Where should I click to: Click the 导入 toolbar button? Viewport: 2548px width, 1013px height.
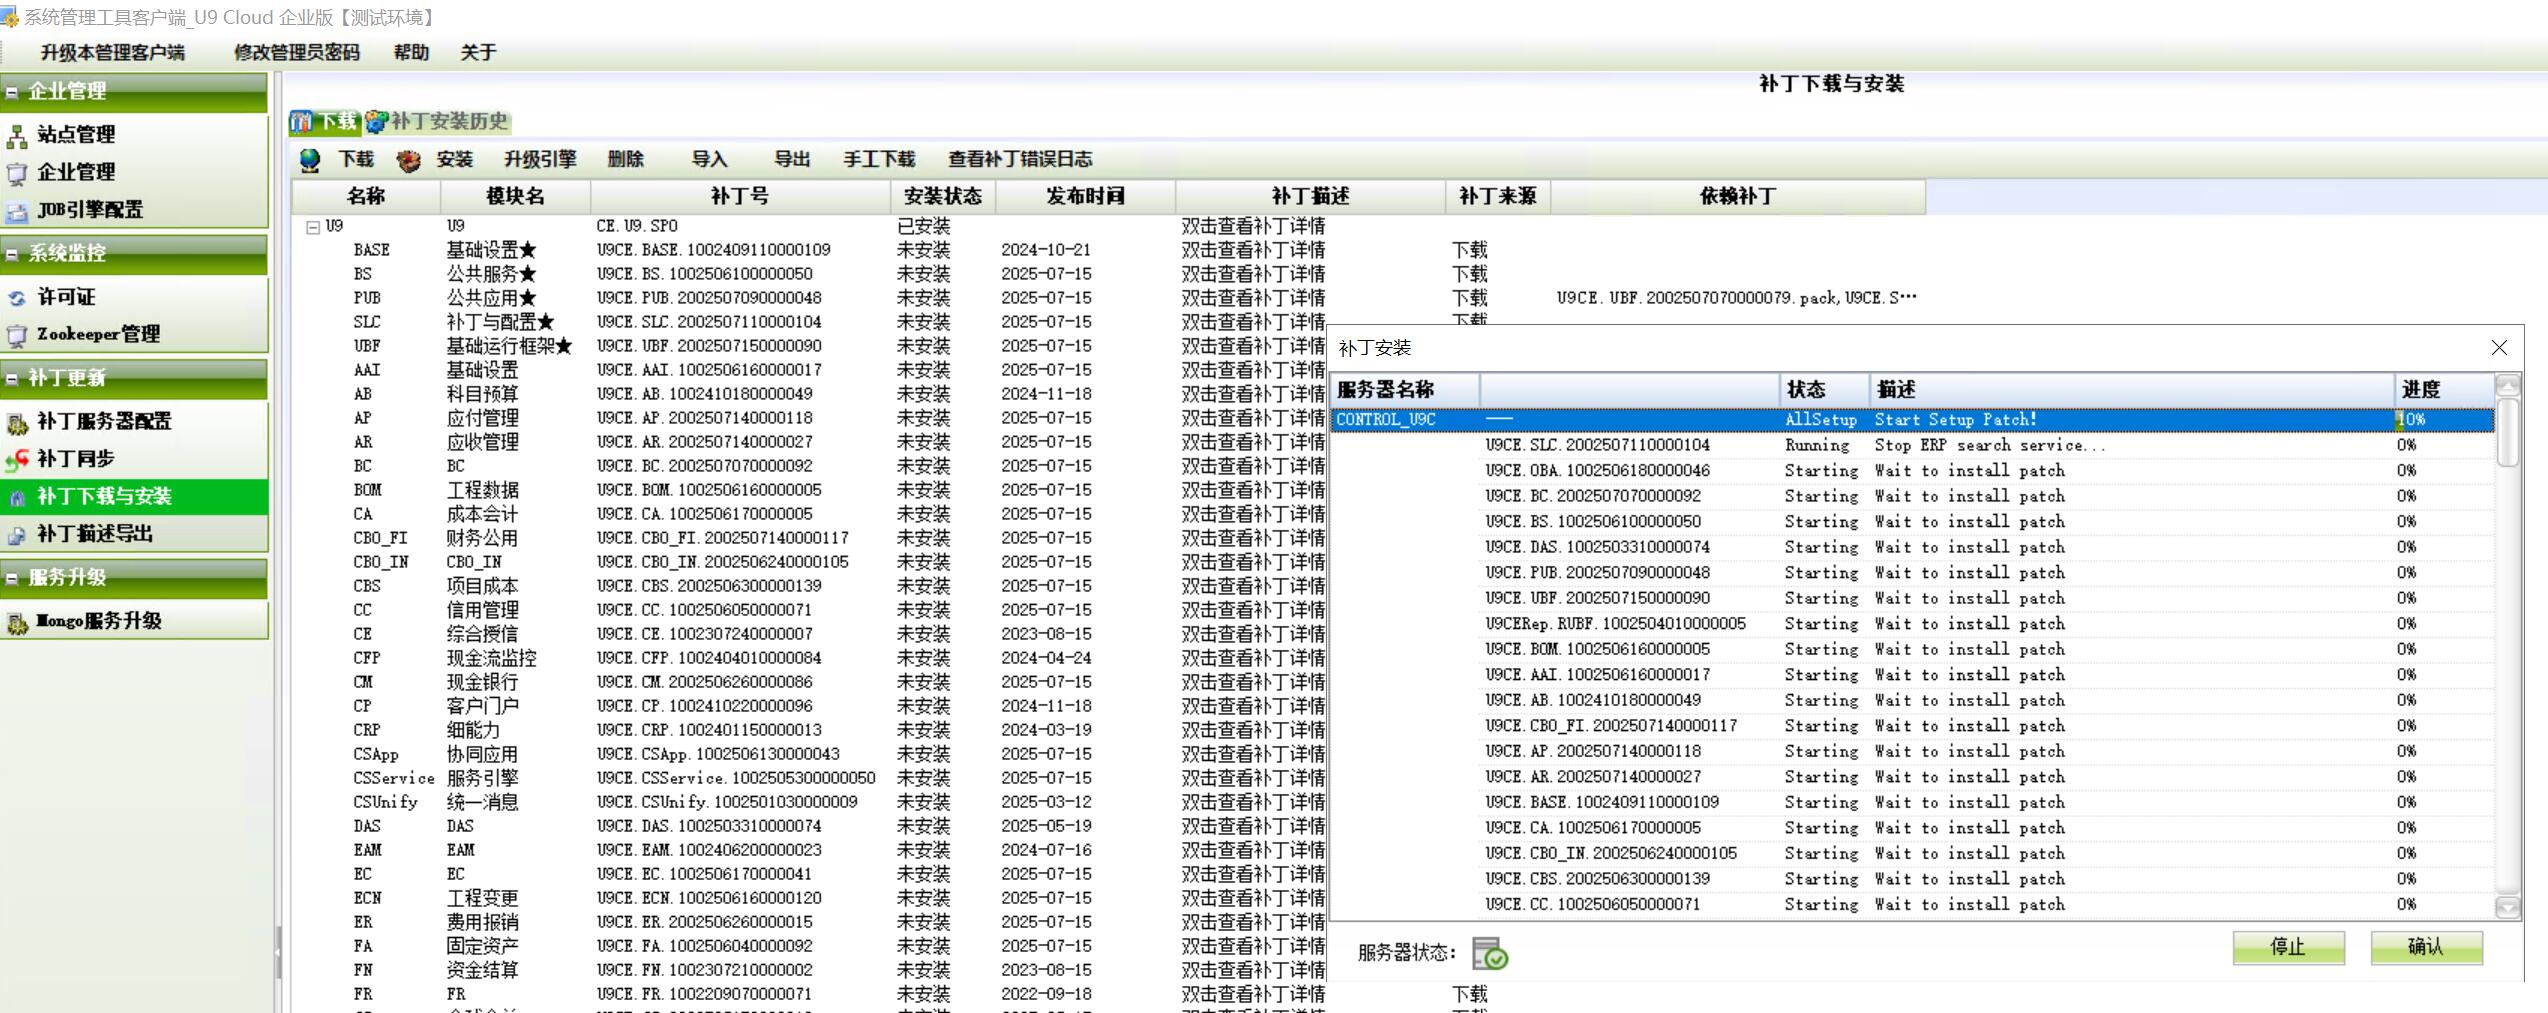pos(709,159)
